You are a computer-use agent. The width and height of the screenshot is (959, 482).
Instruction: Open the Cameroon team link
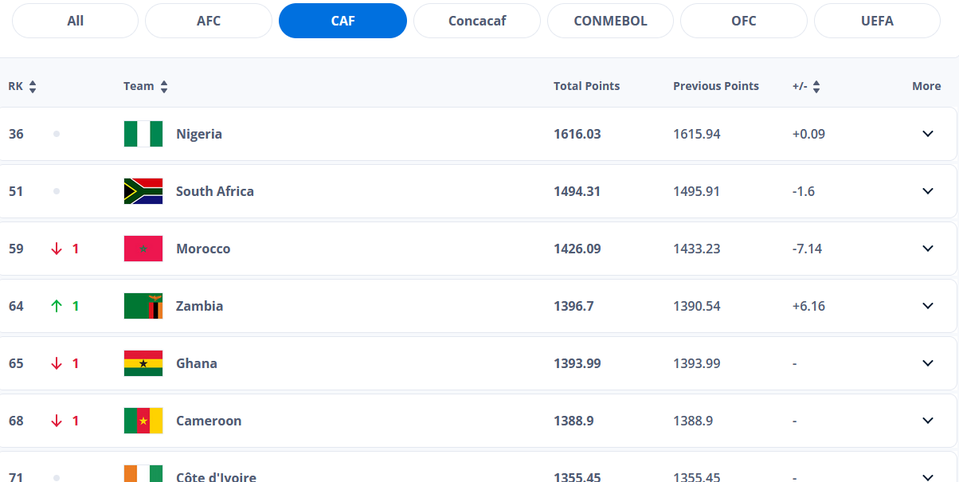pyautogui.click(x=208, y=421)
